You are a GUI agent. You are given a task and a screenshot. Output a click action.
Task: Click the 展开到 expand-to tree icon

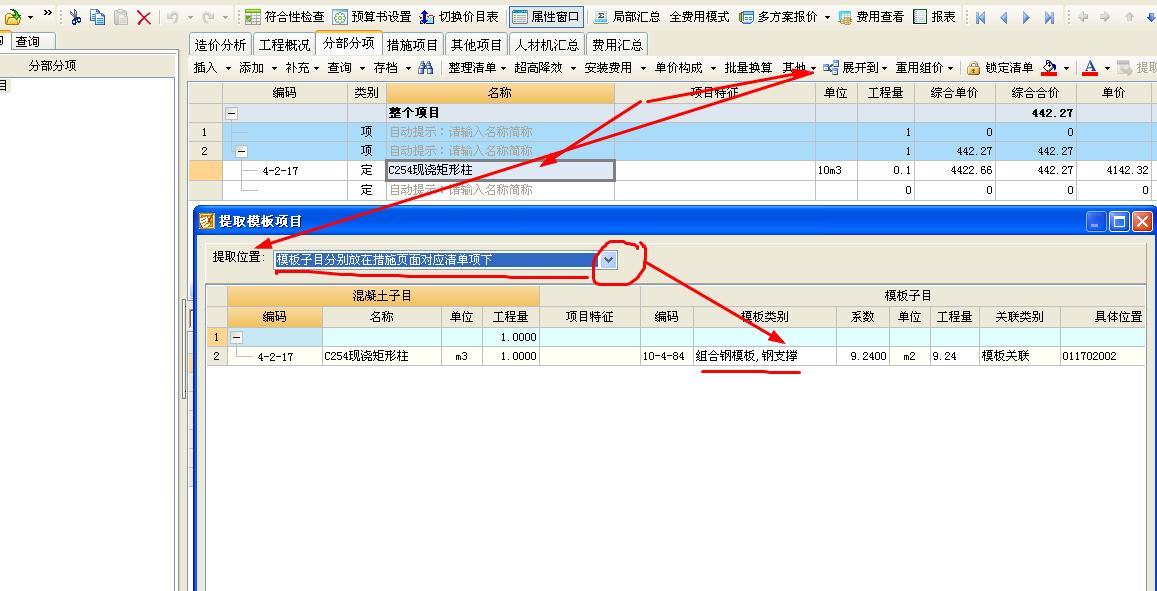click(831, 68)
